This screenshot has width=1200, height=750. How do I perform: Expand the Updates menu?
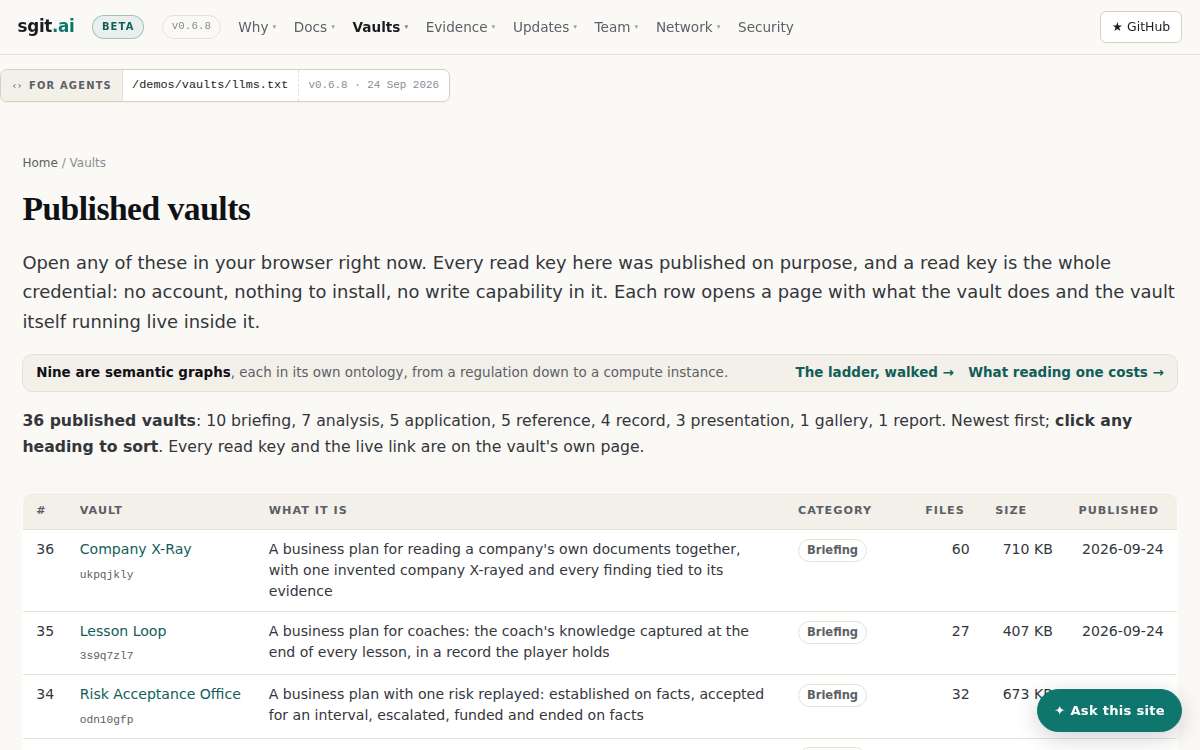pyautogui.click(x=544, y=27)
